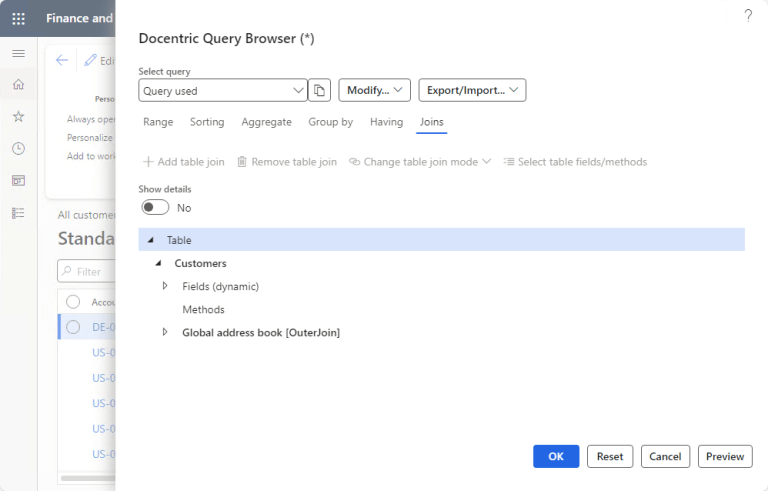Click the Cancel button

click(665, 456)
